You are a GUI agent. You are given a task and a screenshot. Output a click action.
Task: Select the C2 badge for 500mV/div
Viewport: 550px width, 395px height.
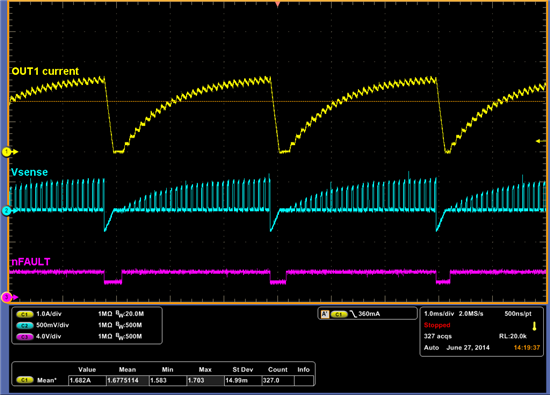[25, 326]
